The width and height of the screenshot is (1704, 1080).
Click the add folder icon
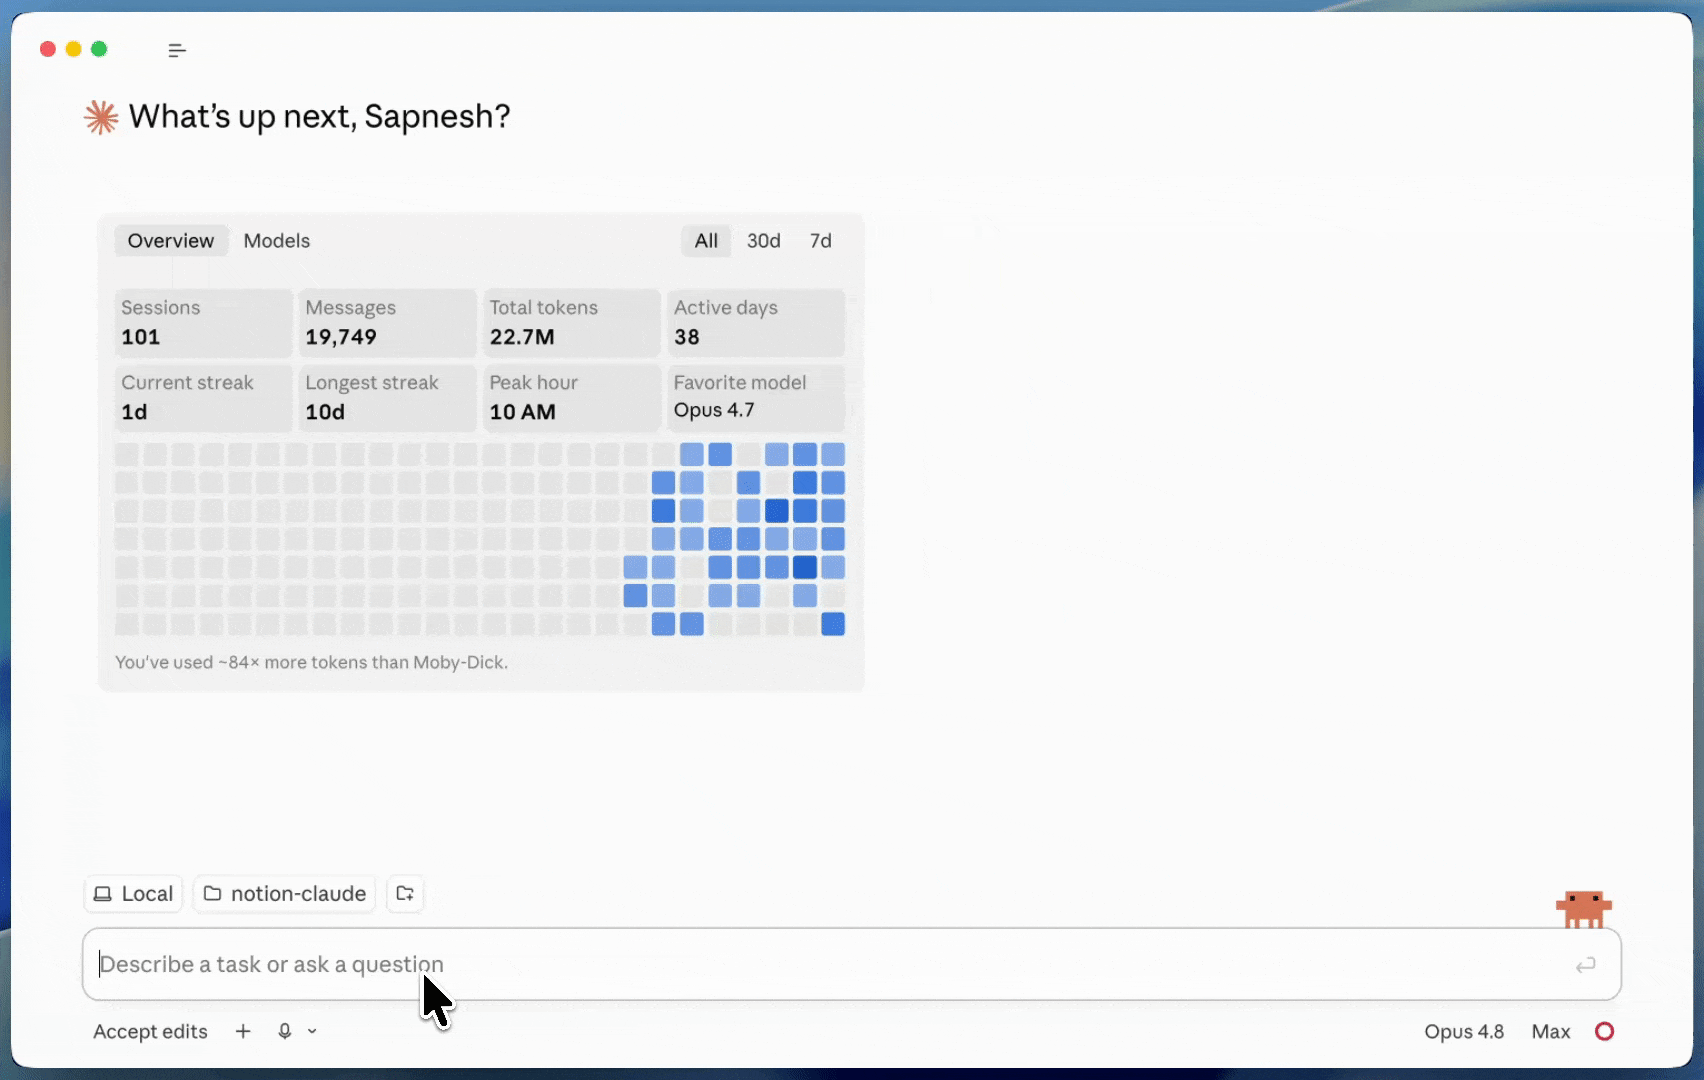point(405,893)
